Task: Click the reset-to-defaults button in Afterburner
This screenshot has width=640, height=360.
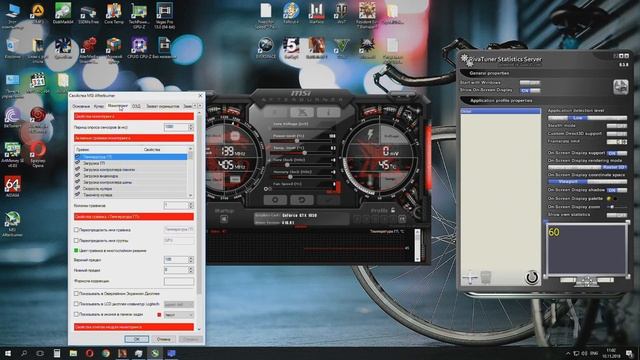Action: [x=302, y=200]
